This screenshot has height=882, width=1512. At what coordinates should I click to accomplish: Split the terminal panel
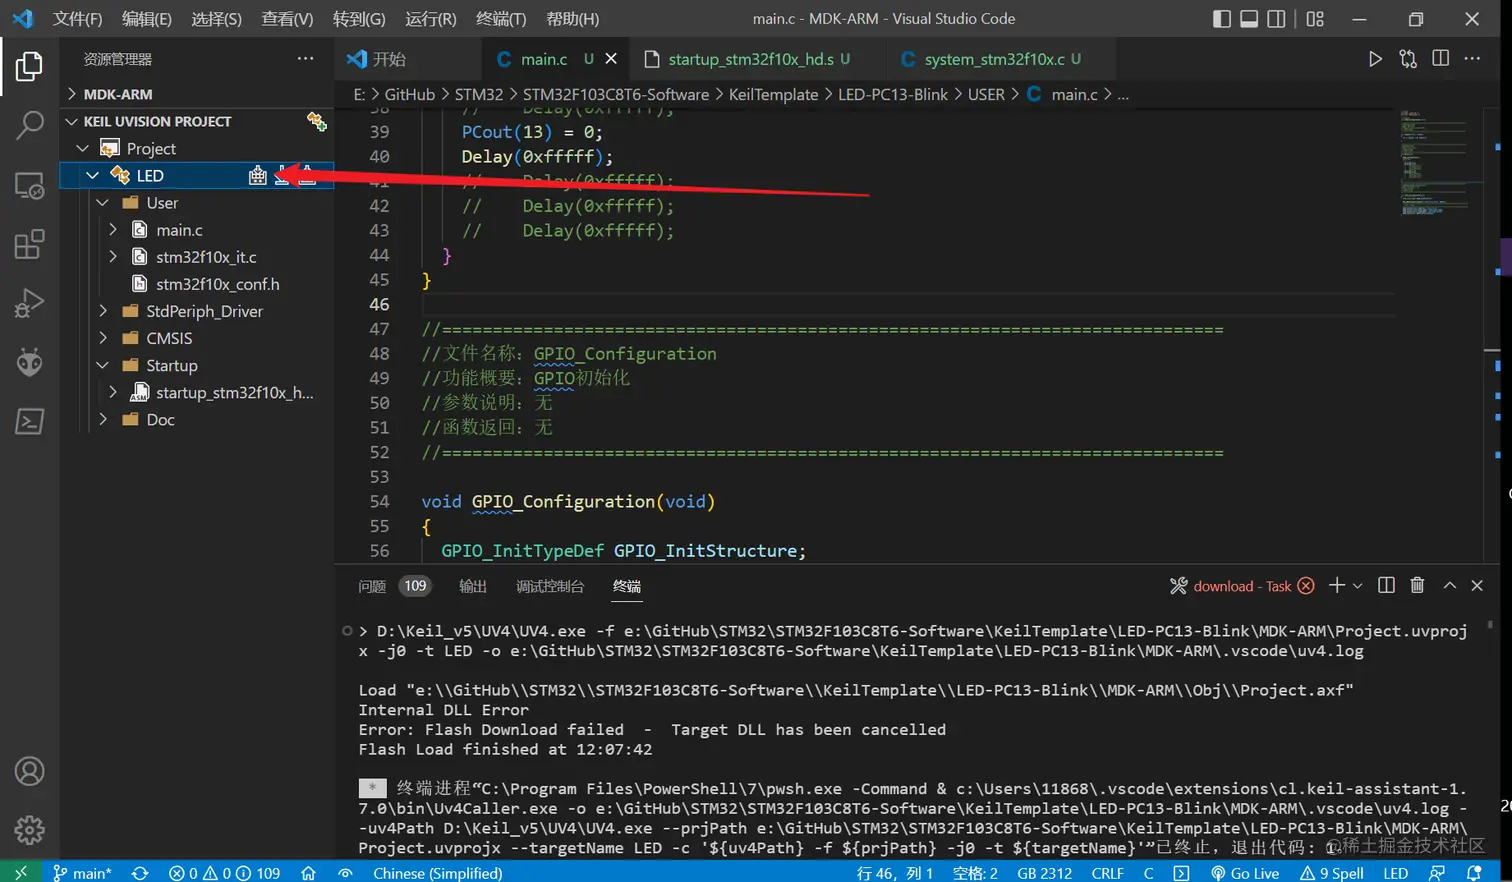click(1386, 586)
